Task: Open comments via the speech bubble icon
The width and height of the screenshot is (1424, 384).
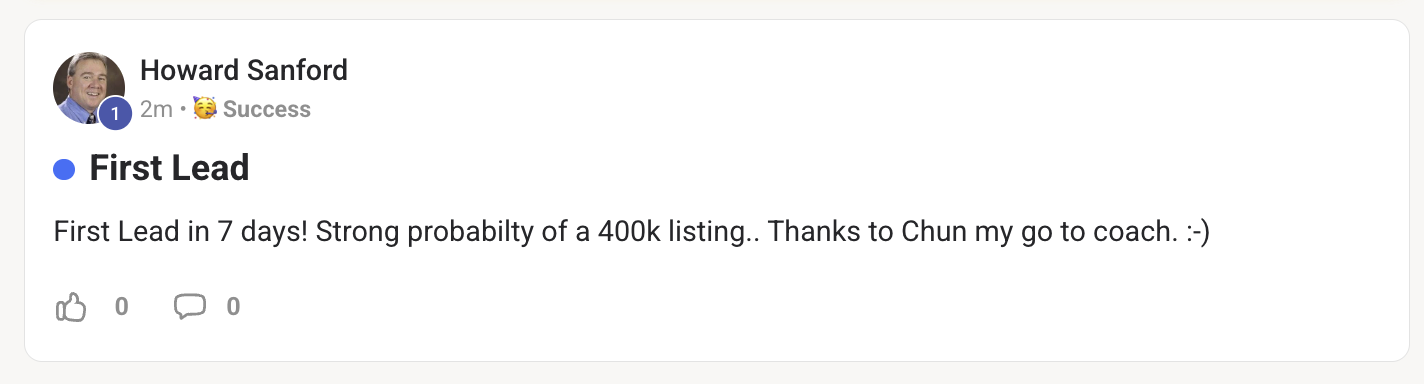Action: pyautogui.click(x=190, y=307)
